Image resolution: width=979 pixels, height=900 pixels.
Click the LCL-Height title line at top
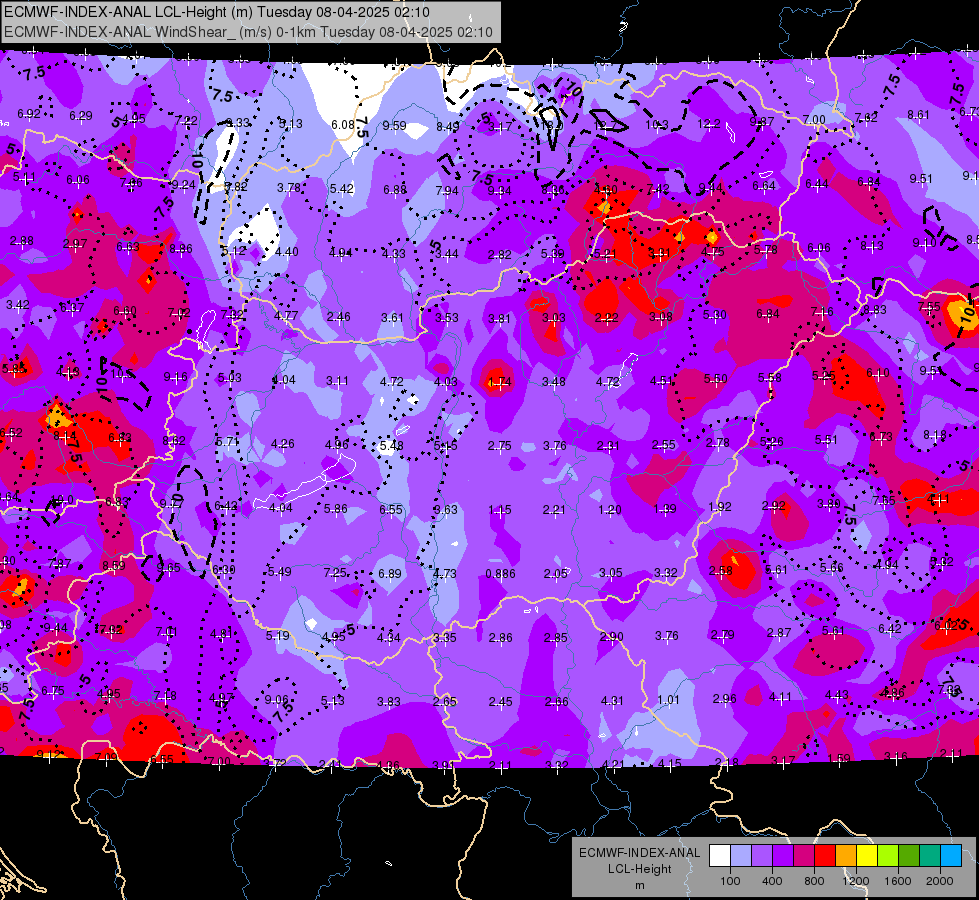217,12
